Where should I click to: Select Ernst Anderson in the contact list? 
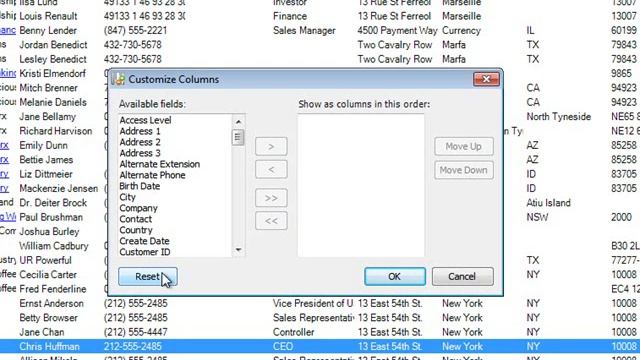(x=51, y=303)
